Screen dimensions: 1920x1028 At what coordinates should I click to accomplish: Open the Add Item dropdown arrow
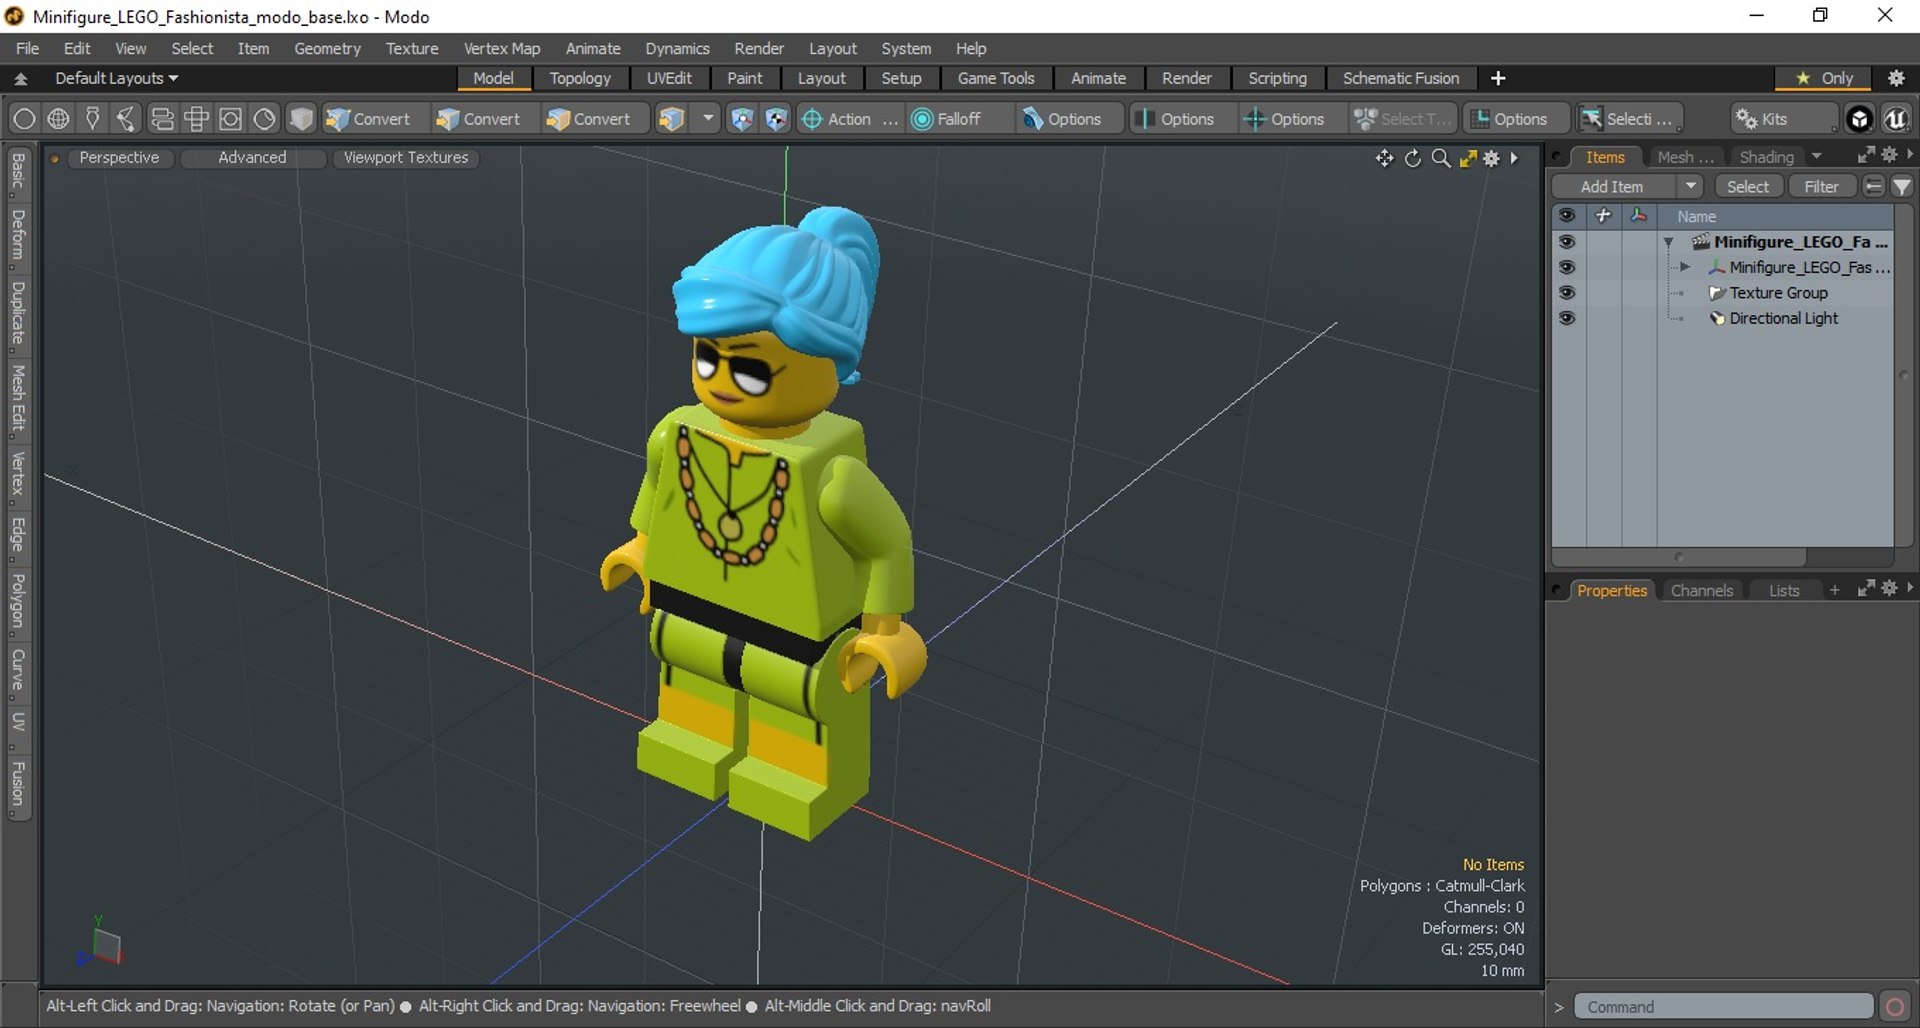1690,187
